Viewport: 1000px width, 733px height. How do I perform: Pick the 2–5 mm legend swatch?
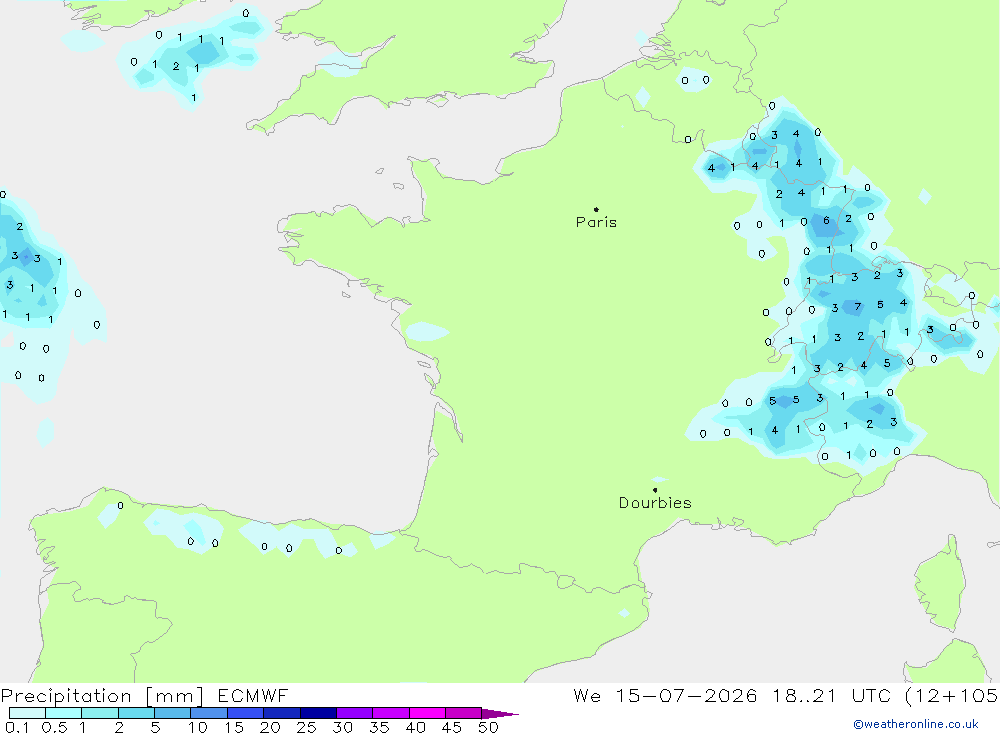[x=136, y=713]
